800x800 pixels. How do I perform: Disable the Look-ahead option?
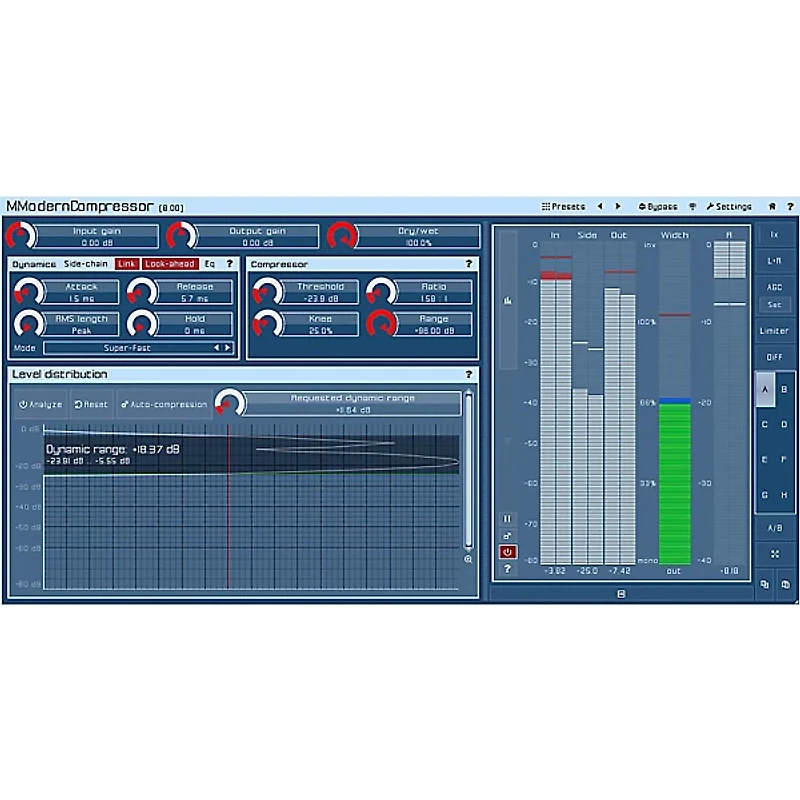[x=169, y=264]
